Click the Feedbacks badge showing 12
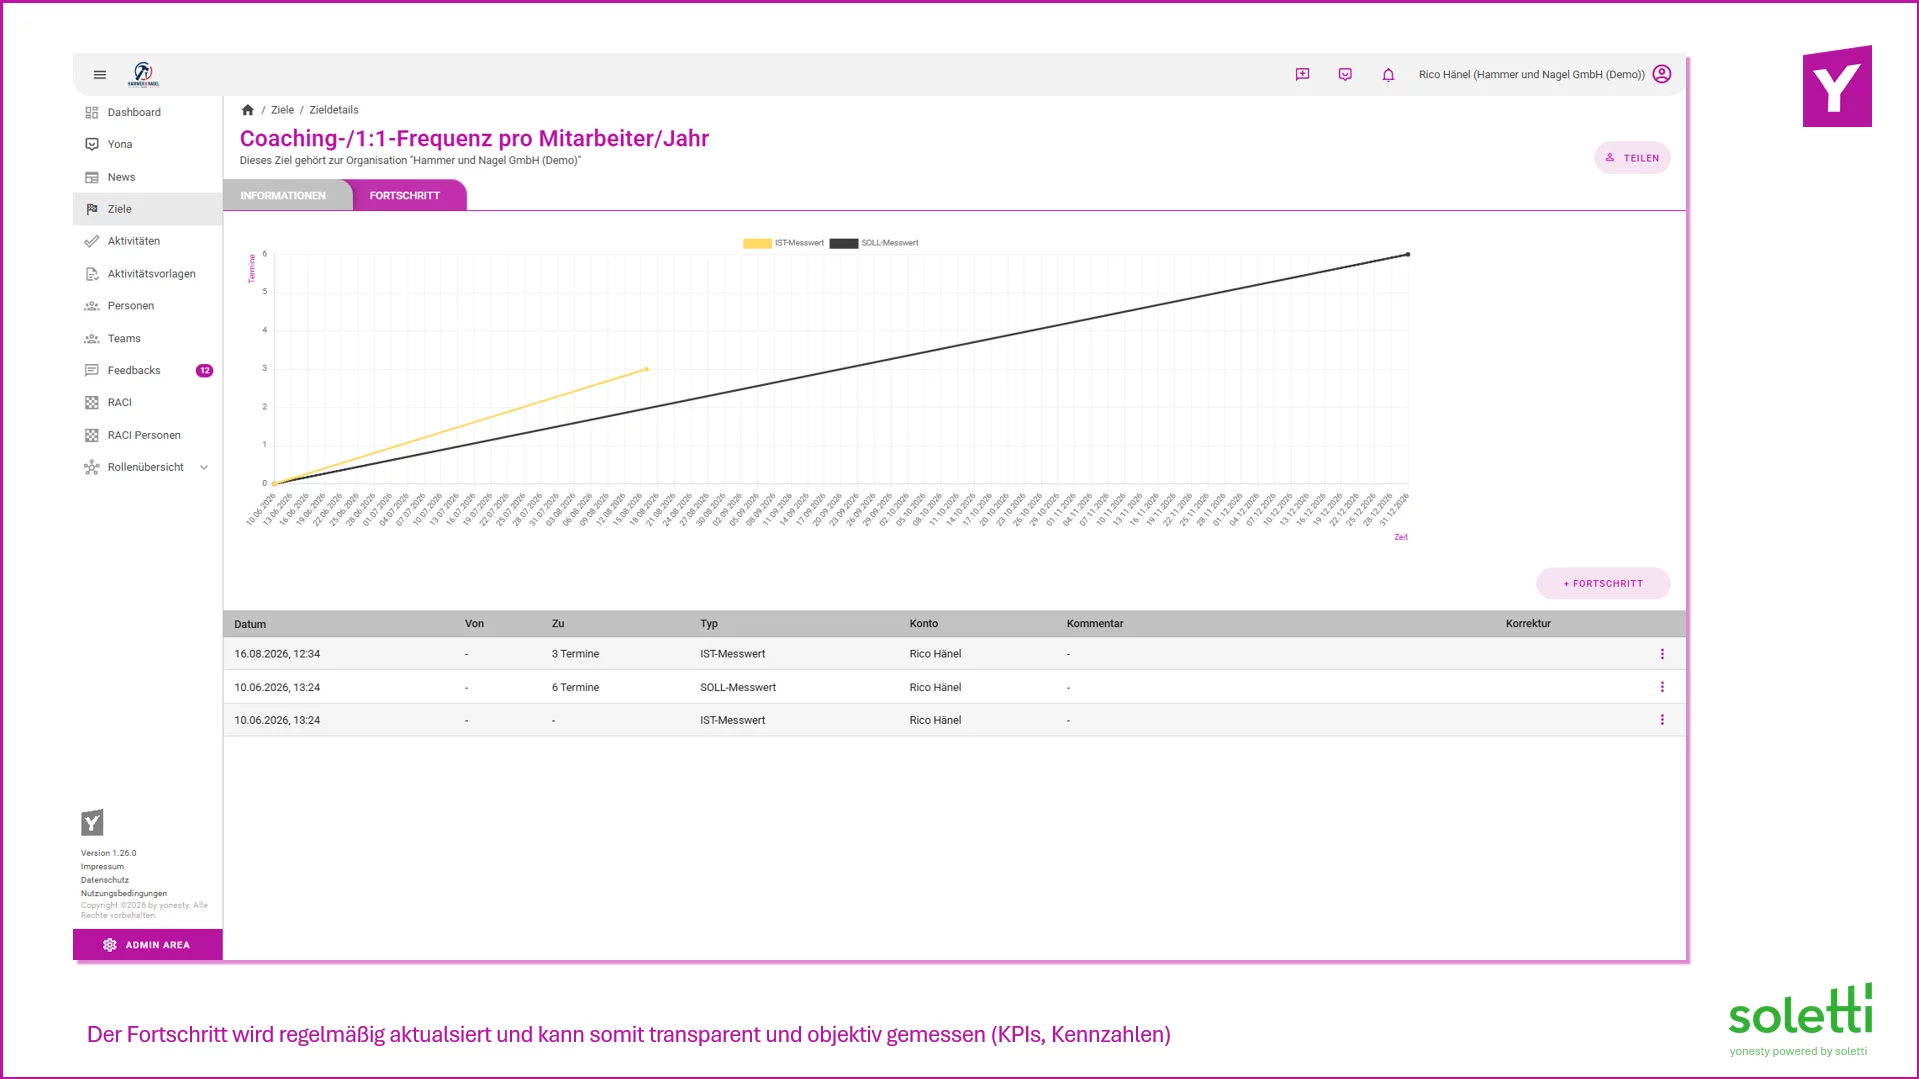 point(204,370)
